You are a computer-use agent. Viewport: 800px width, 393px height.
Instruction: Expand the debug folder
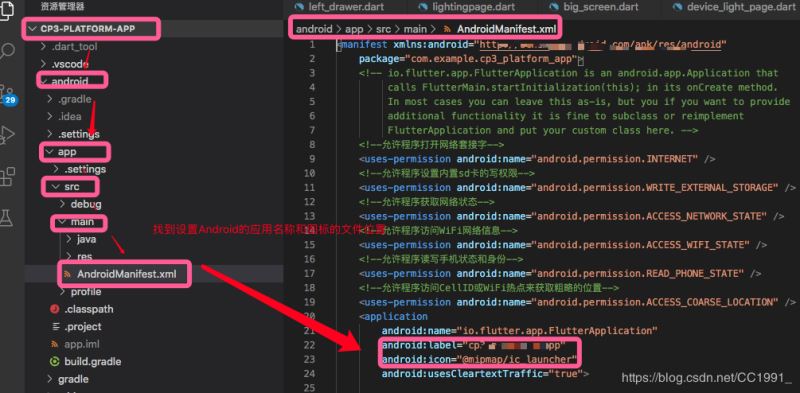pyautogui.click(x=62, y=204)
